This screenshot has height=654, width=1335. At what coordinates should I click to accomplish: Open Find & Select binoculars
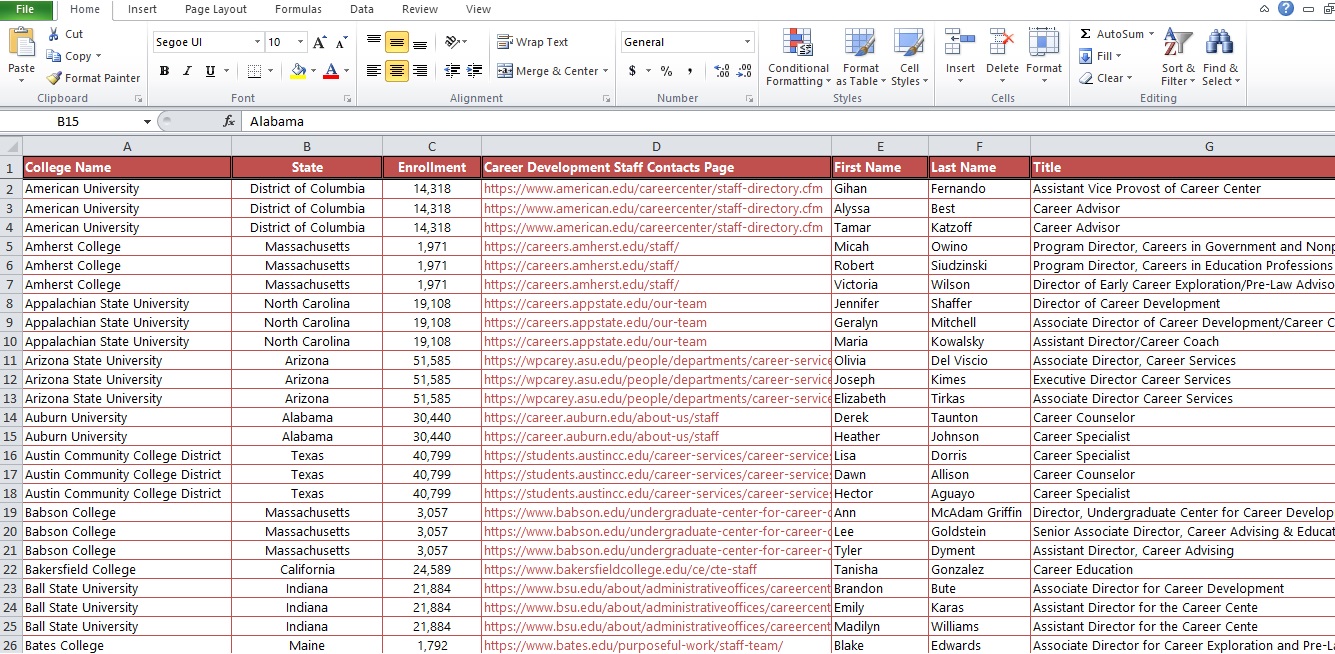tap(1220, 58)
